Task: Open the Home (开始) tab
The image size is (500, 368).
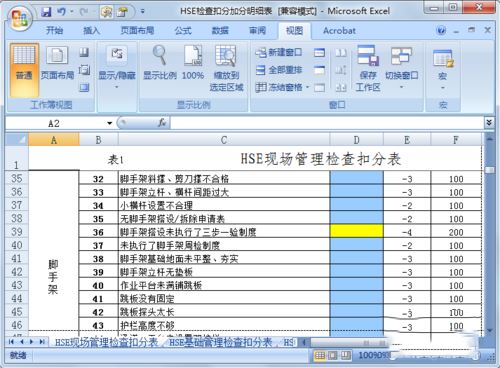Action: pyautogui.click(x=54, y=31)
